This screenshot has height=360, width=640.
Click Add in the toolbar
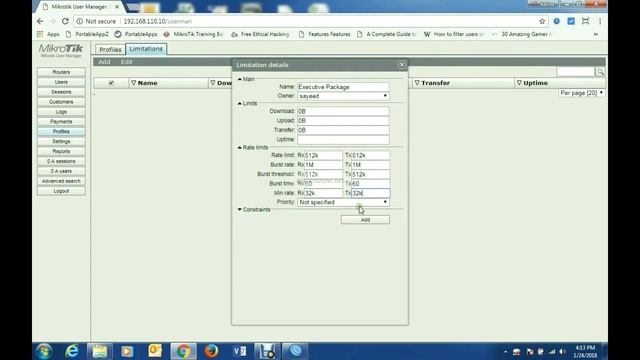point(104,62)
